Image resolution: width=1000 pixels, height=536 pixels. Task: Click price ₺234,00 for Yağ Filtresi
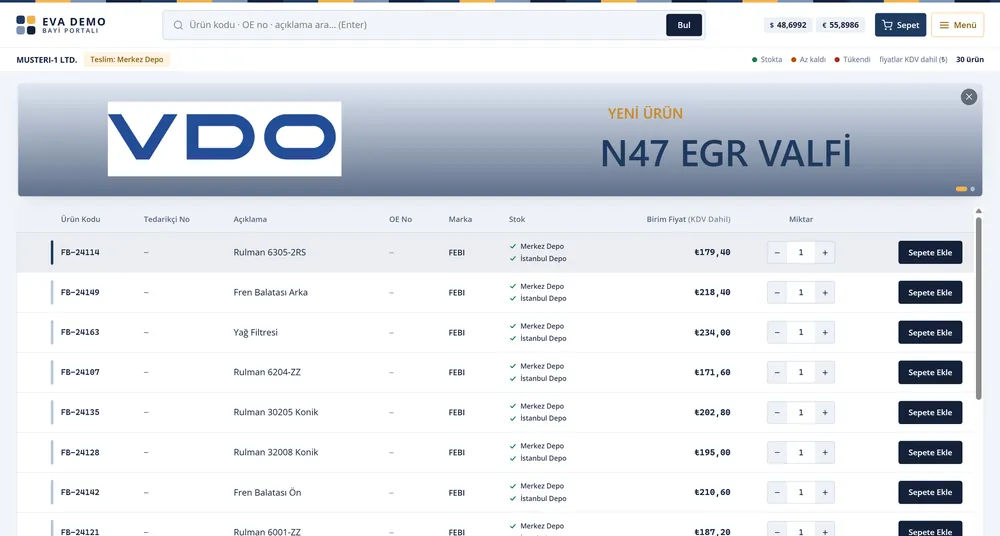pos(712,332)
